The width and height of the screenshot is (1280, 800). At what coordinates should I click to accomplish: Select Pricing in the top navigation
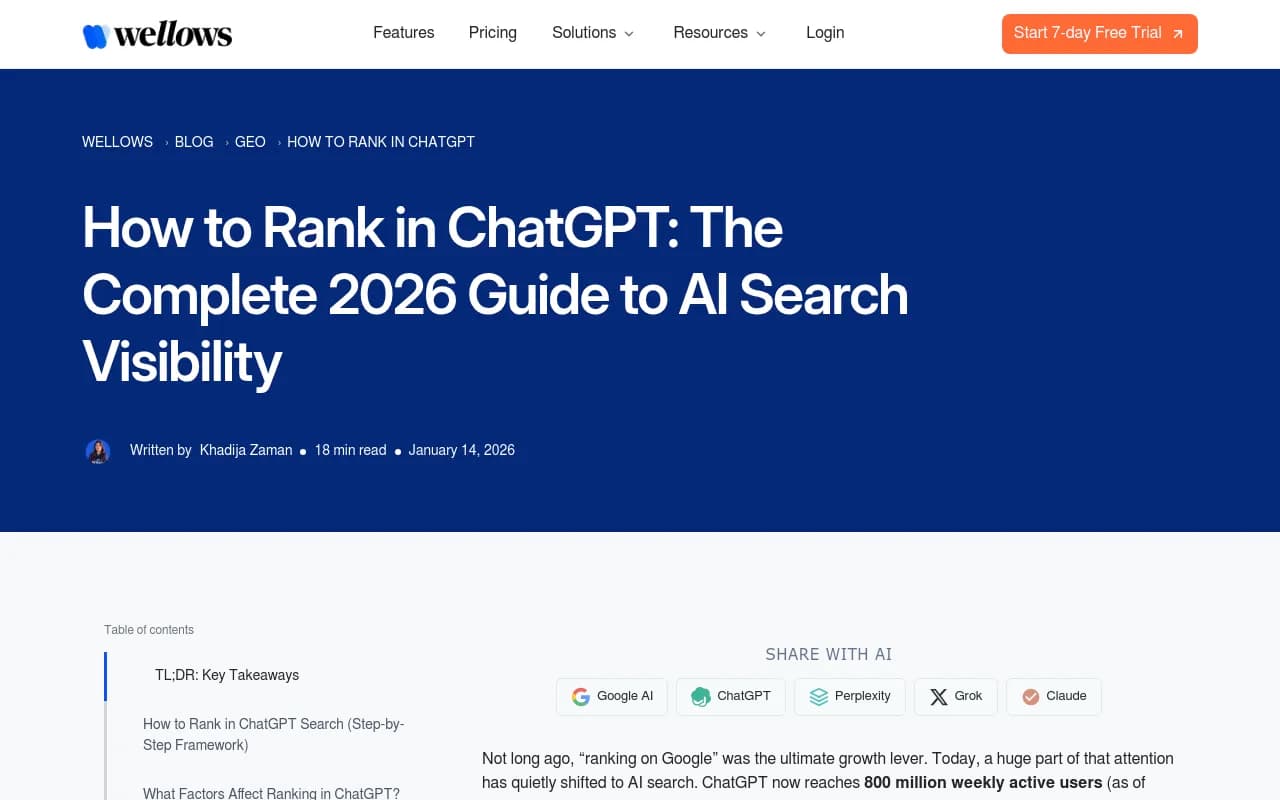coord(492,33)
